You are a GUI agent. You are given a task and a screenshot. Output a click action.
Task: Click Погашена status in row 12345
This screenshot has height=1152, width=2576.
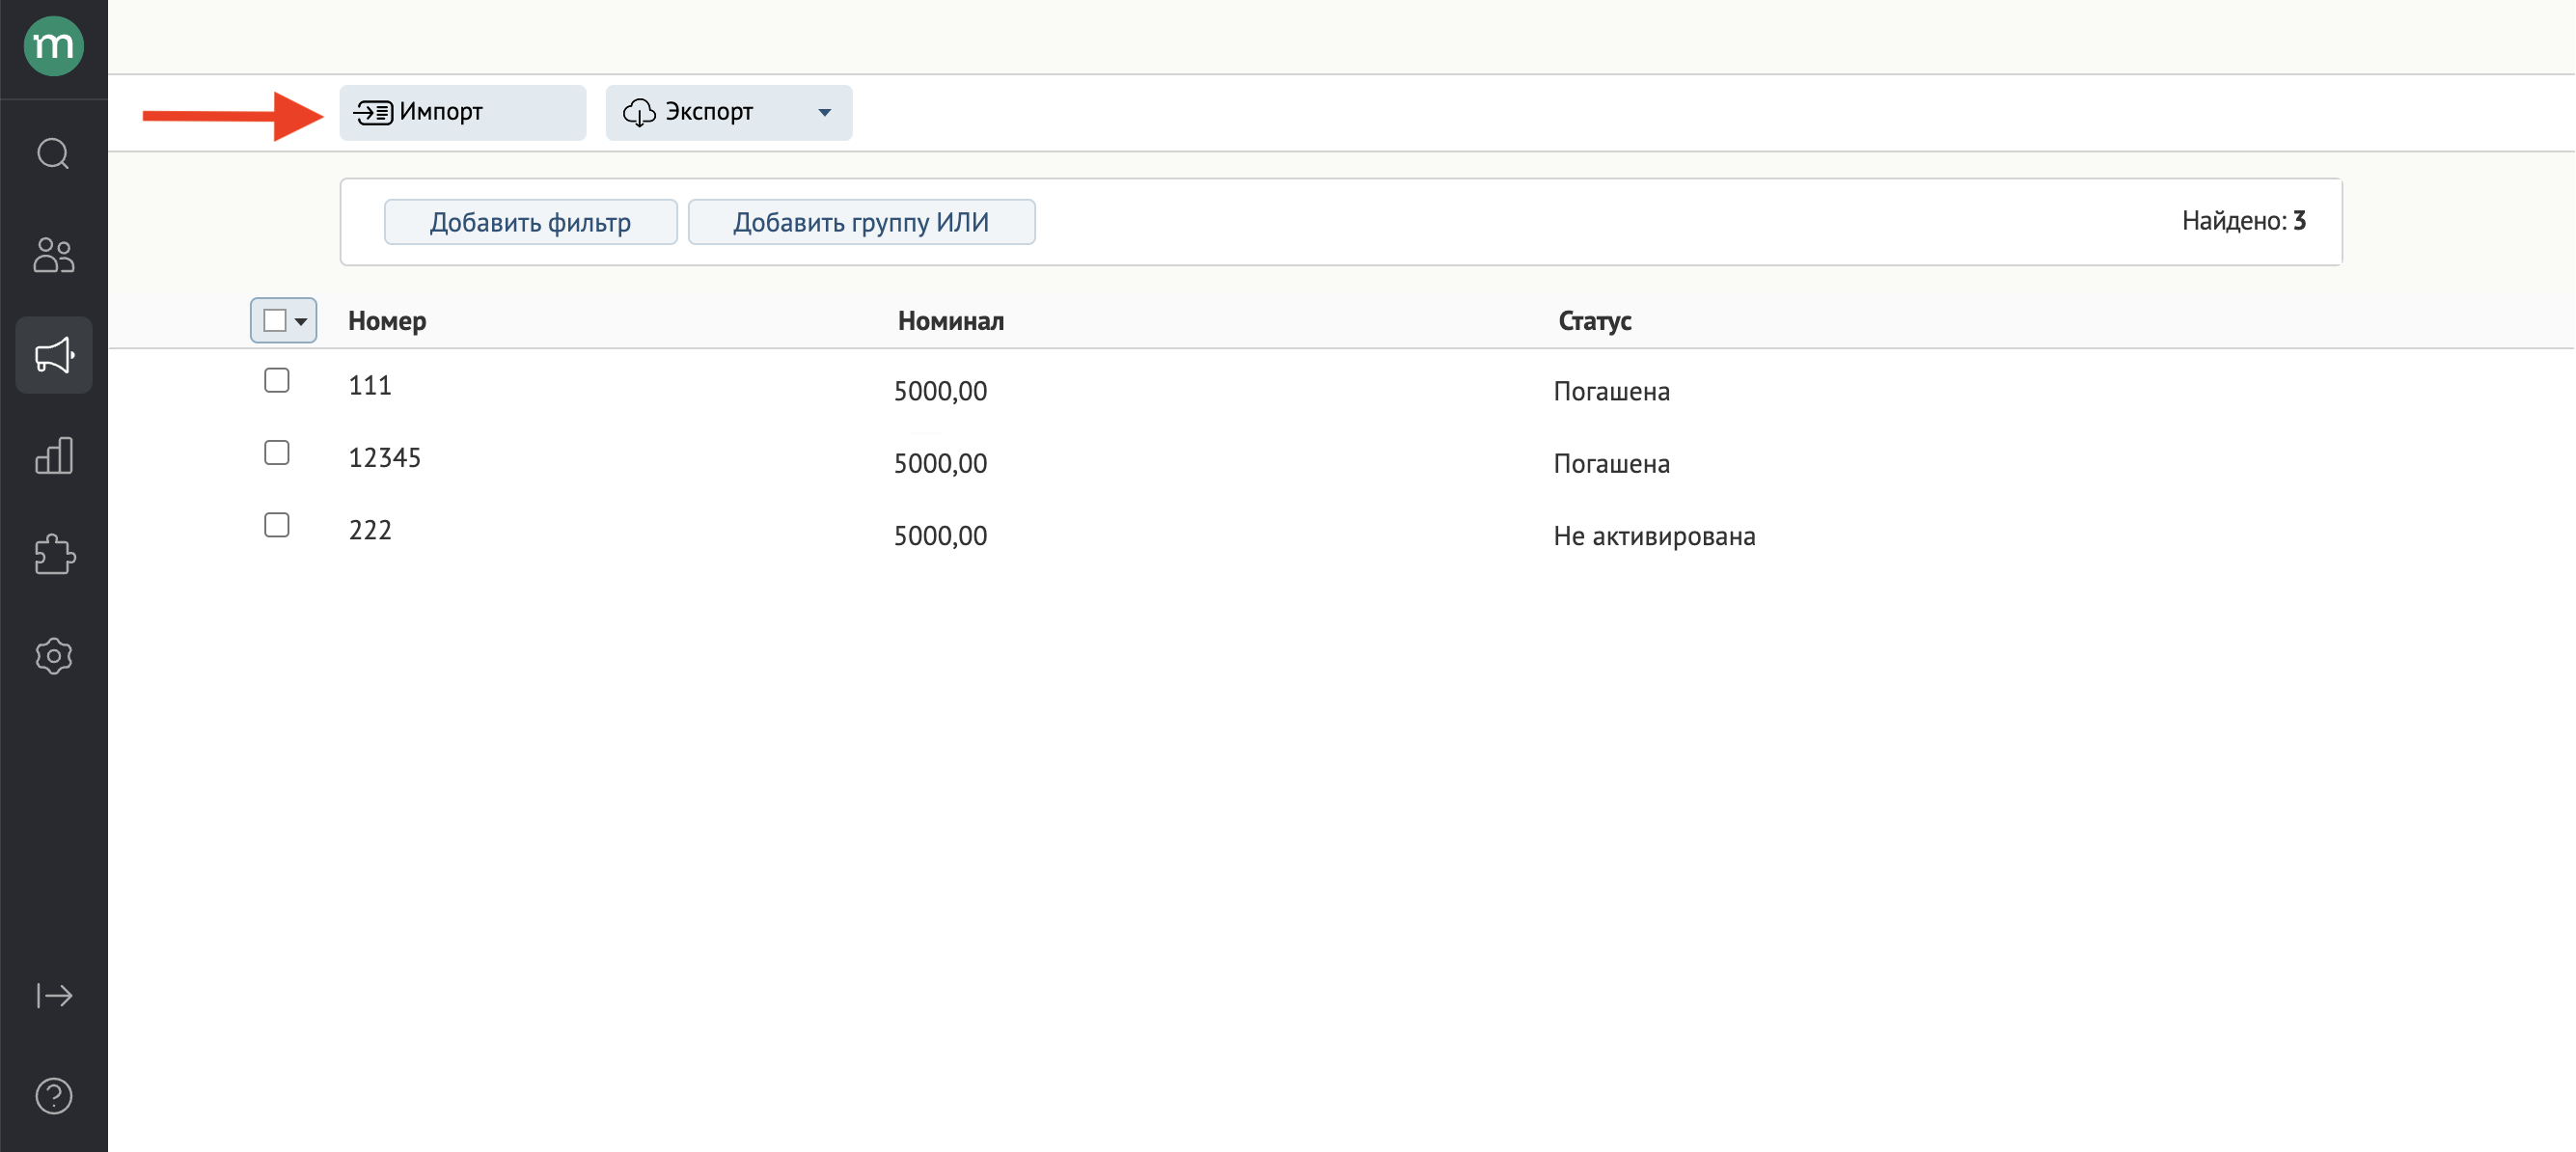[x=1611, y=463]
